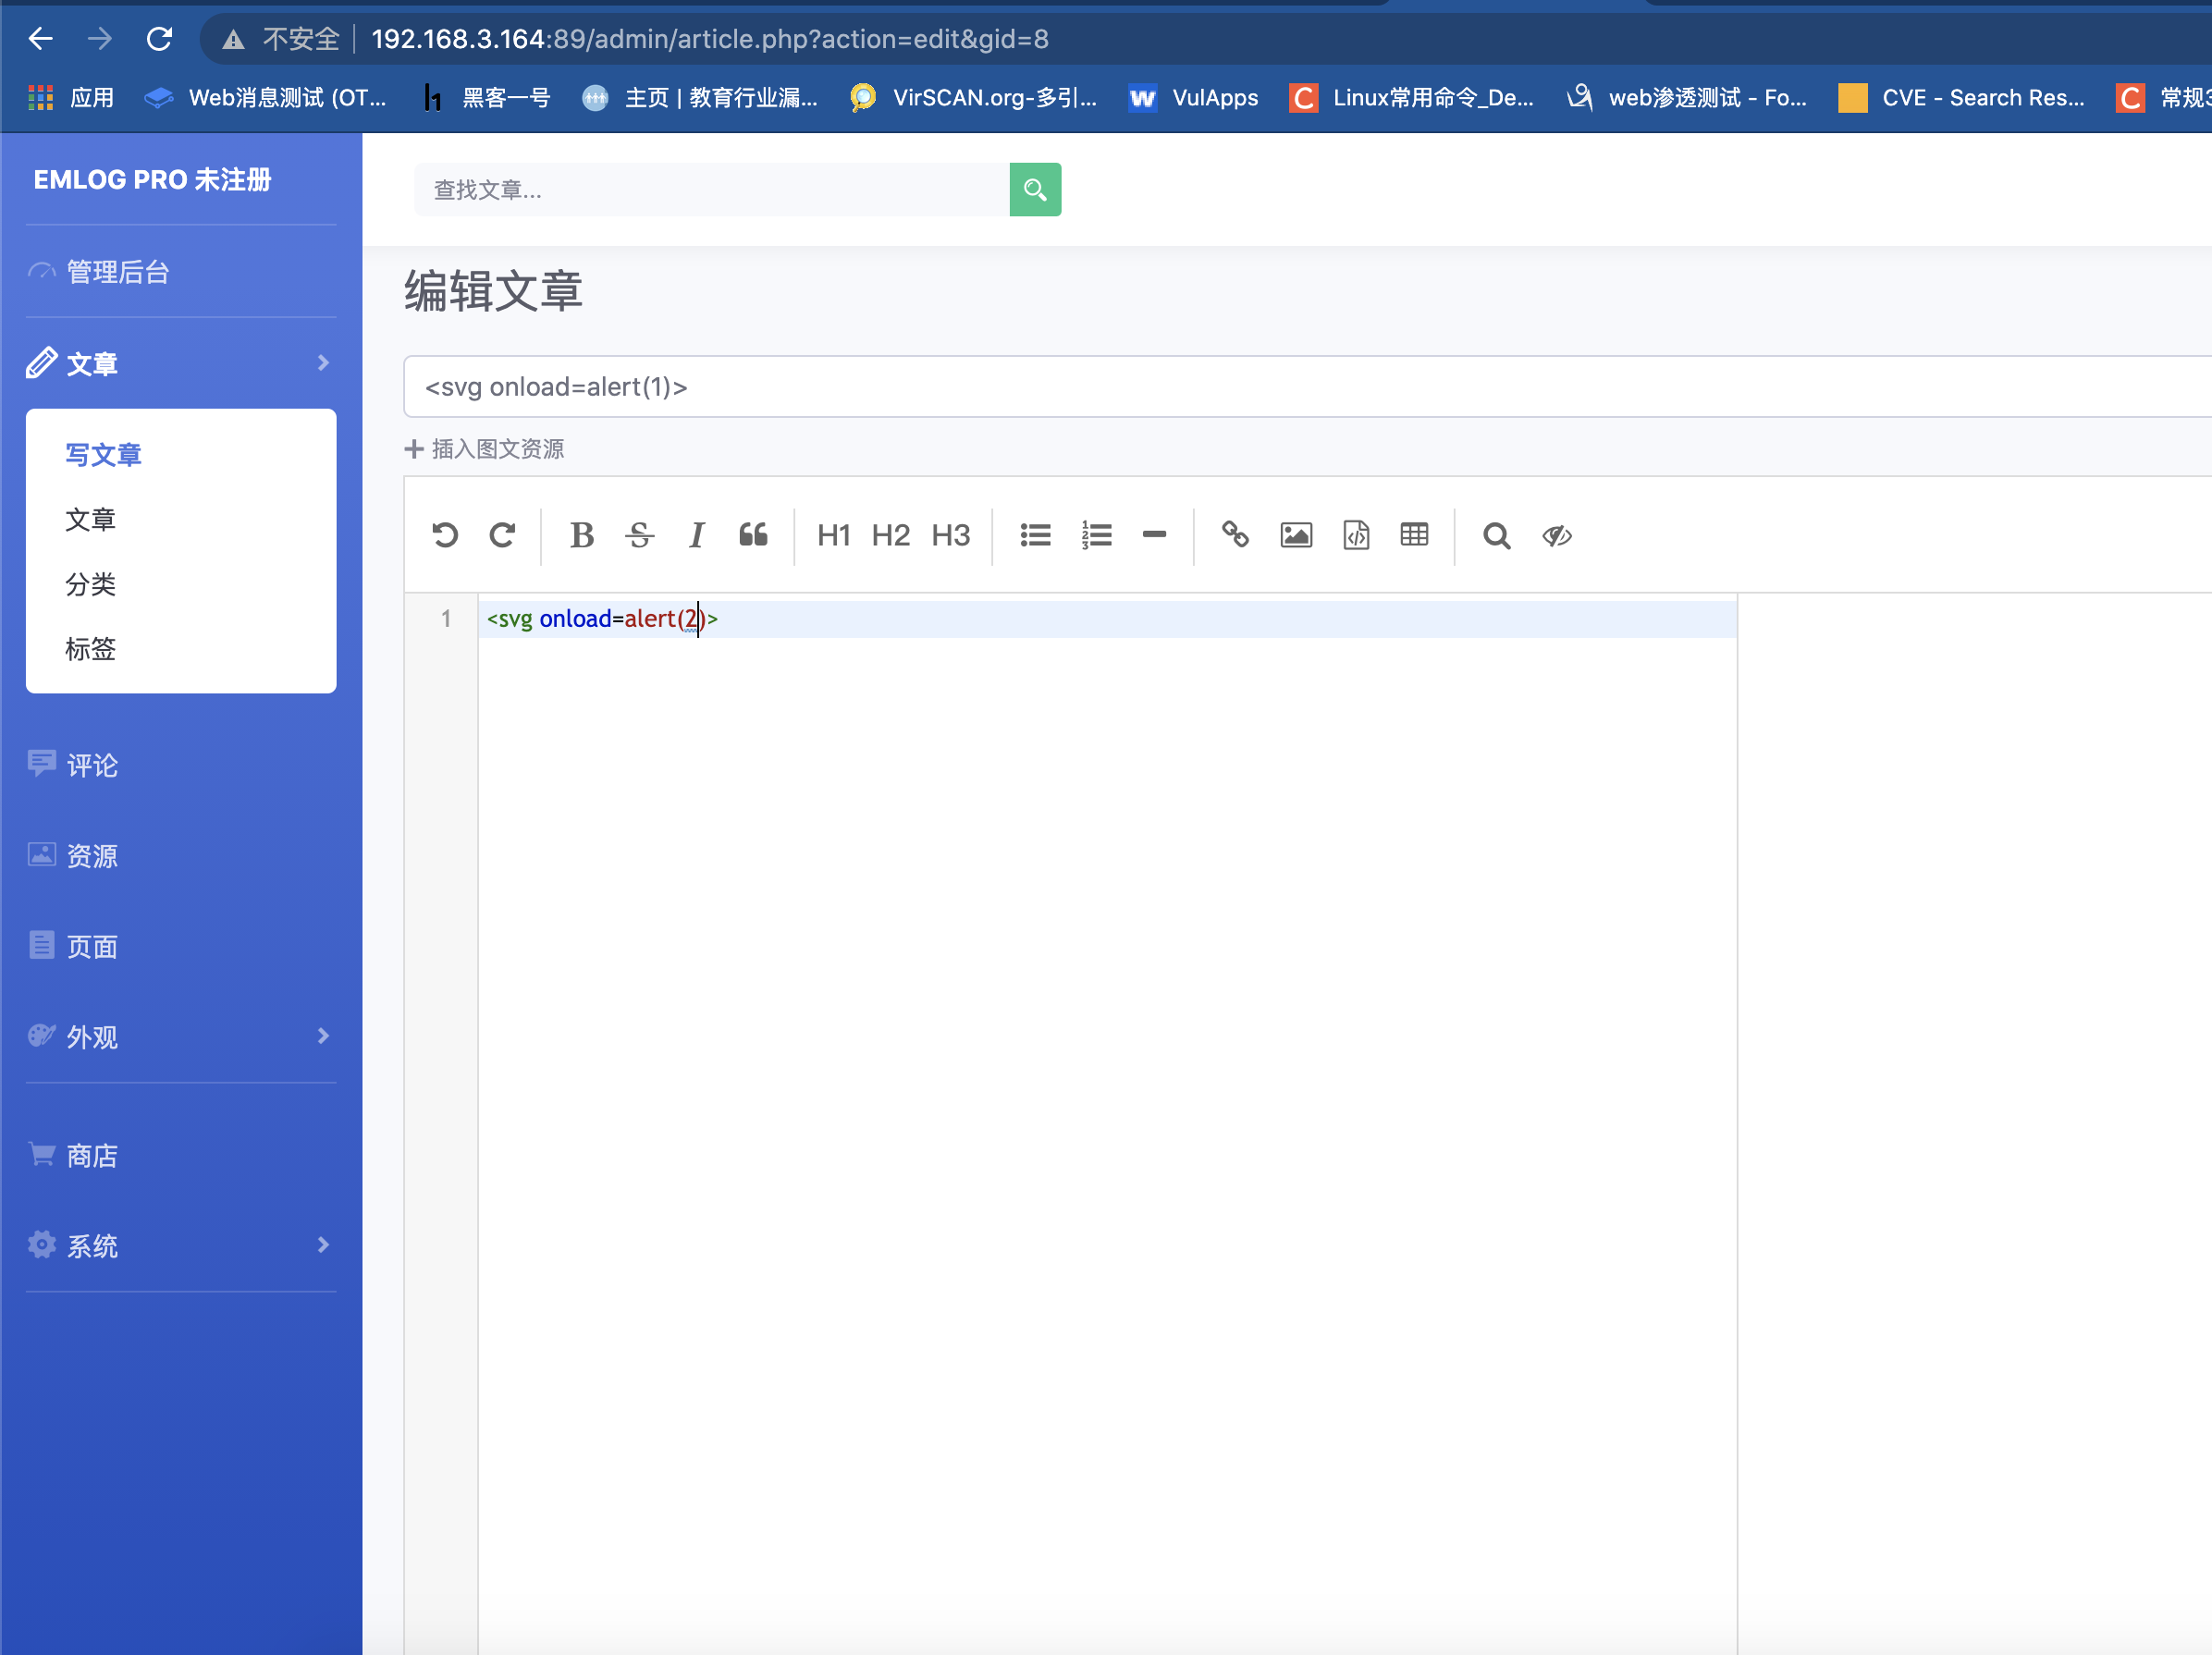Expand the 系统 sidebar section
2212x1655 pixels.
click(x=323, y=1245)
